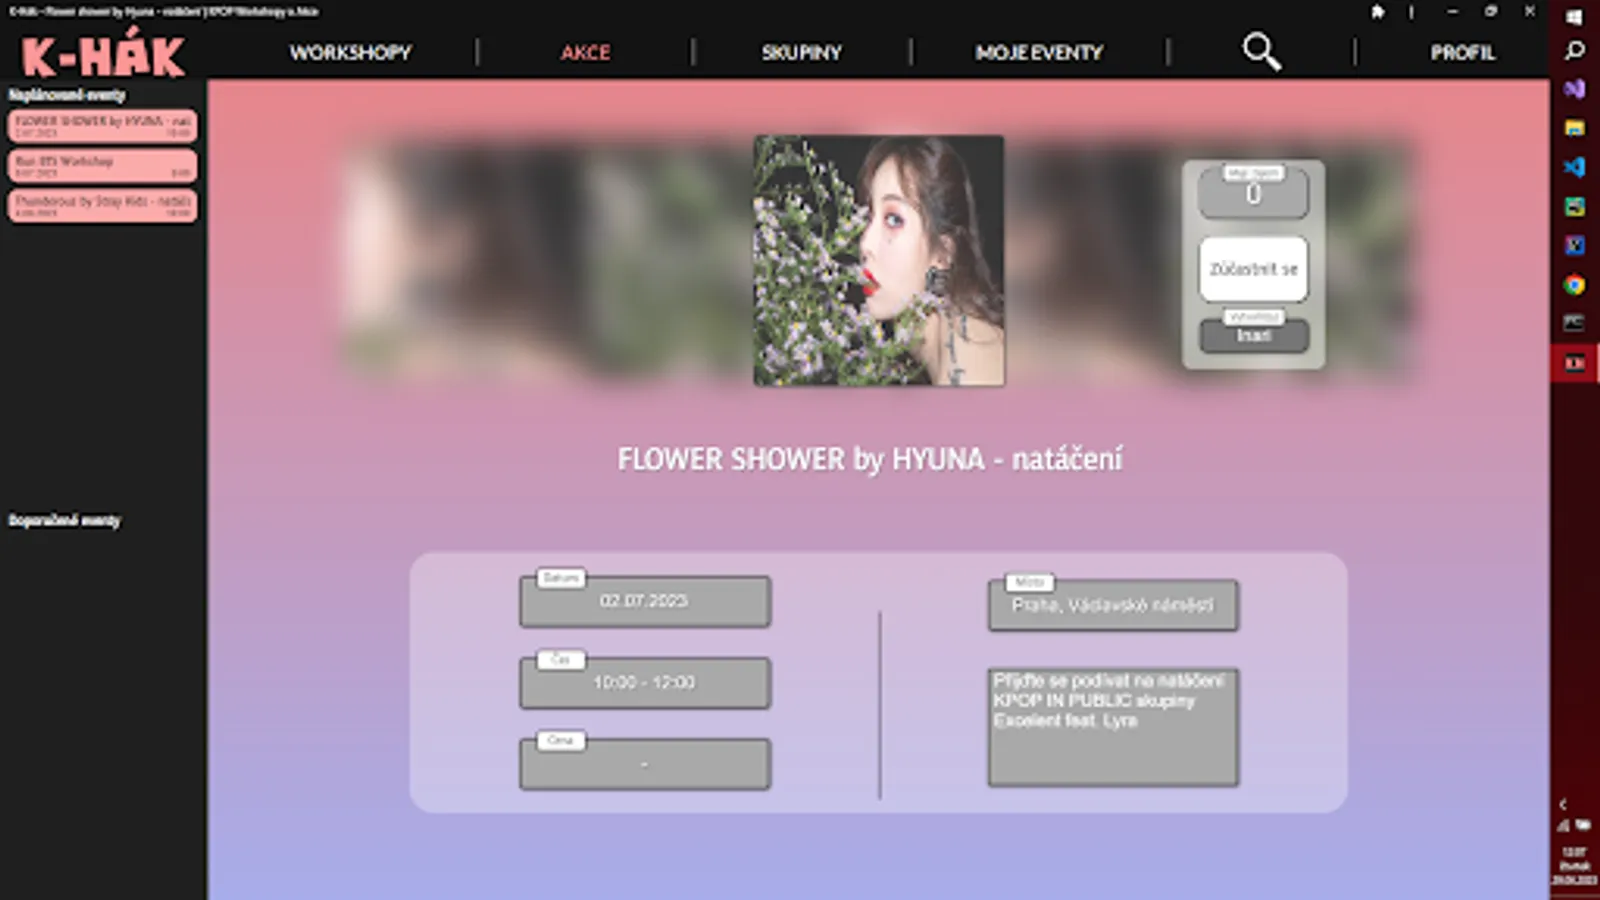Open the BTS Workshop planned event card
Image resolution: width=1600 pixels, height=900 pixels.
102,166
